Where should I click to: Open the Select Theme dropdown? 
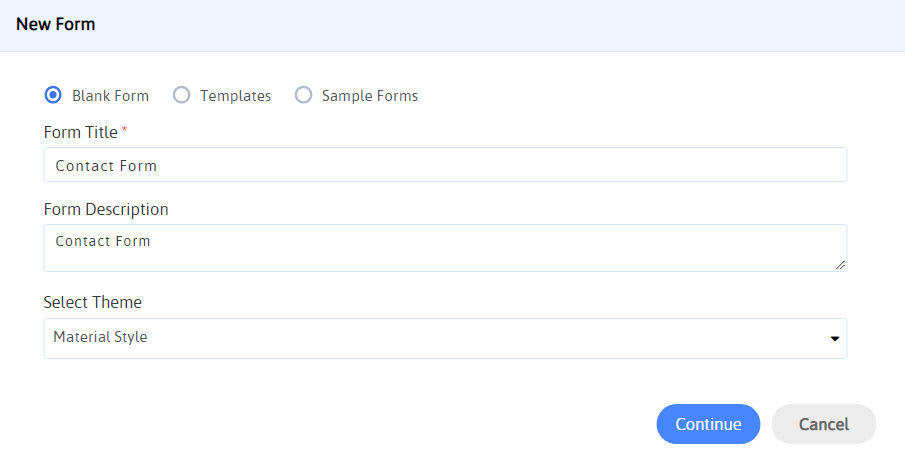click(x=445, y=338)
